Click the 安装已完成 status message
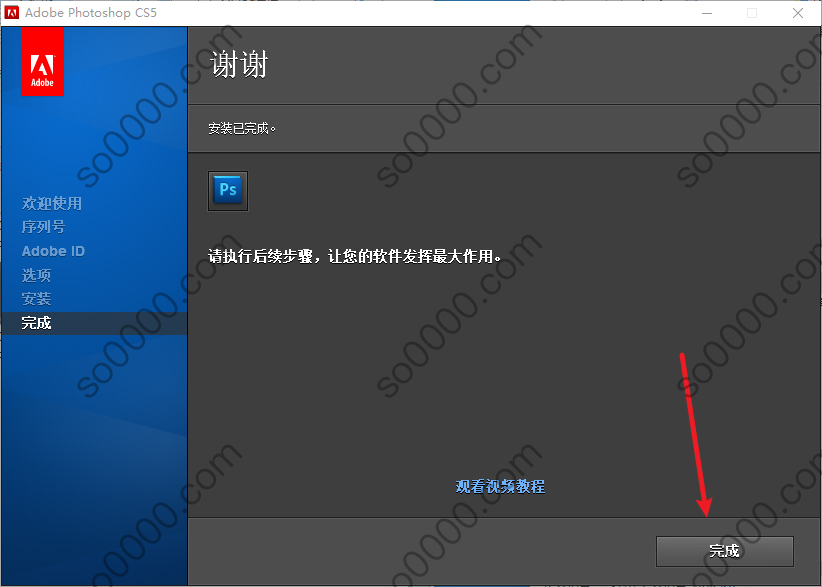This screenshot has width=822, height=587. pyautogui.click(x=242, y=128)
